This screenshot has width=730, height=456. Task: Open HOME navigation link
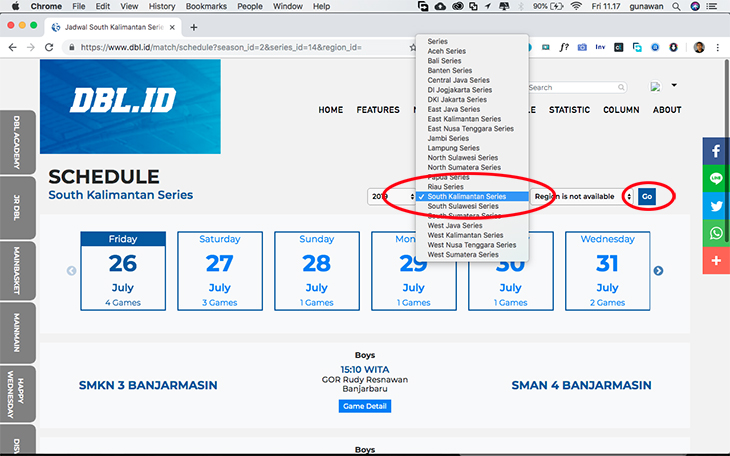(331, 110)
